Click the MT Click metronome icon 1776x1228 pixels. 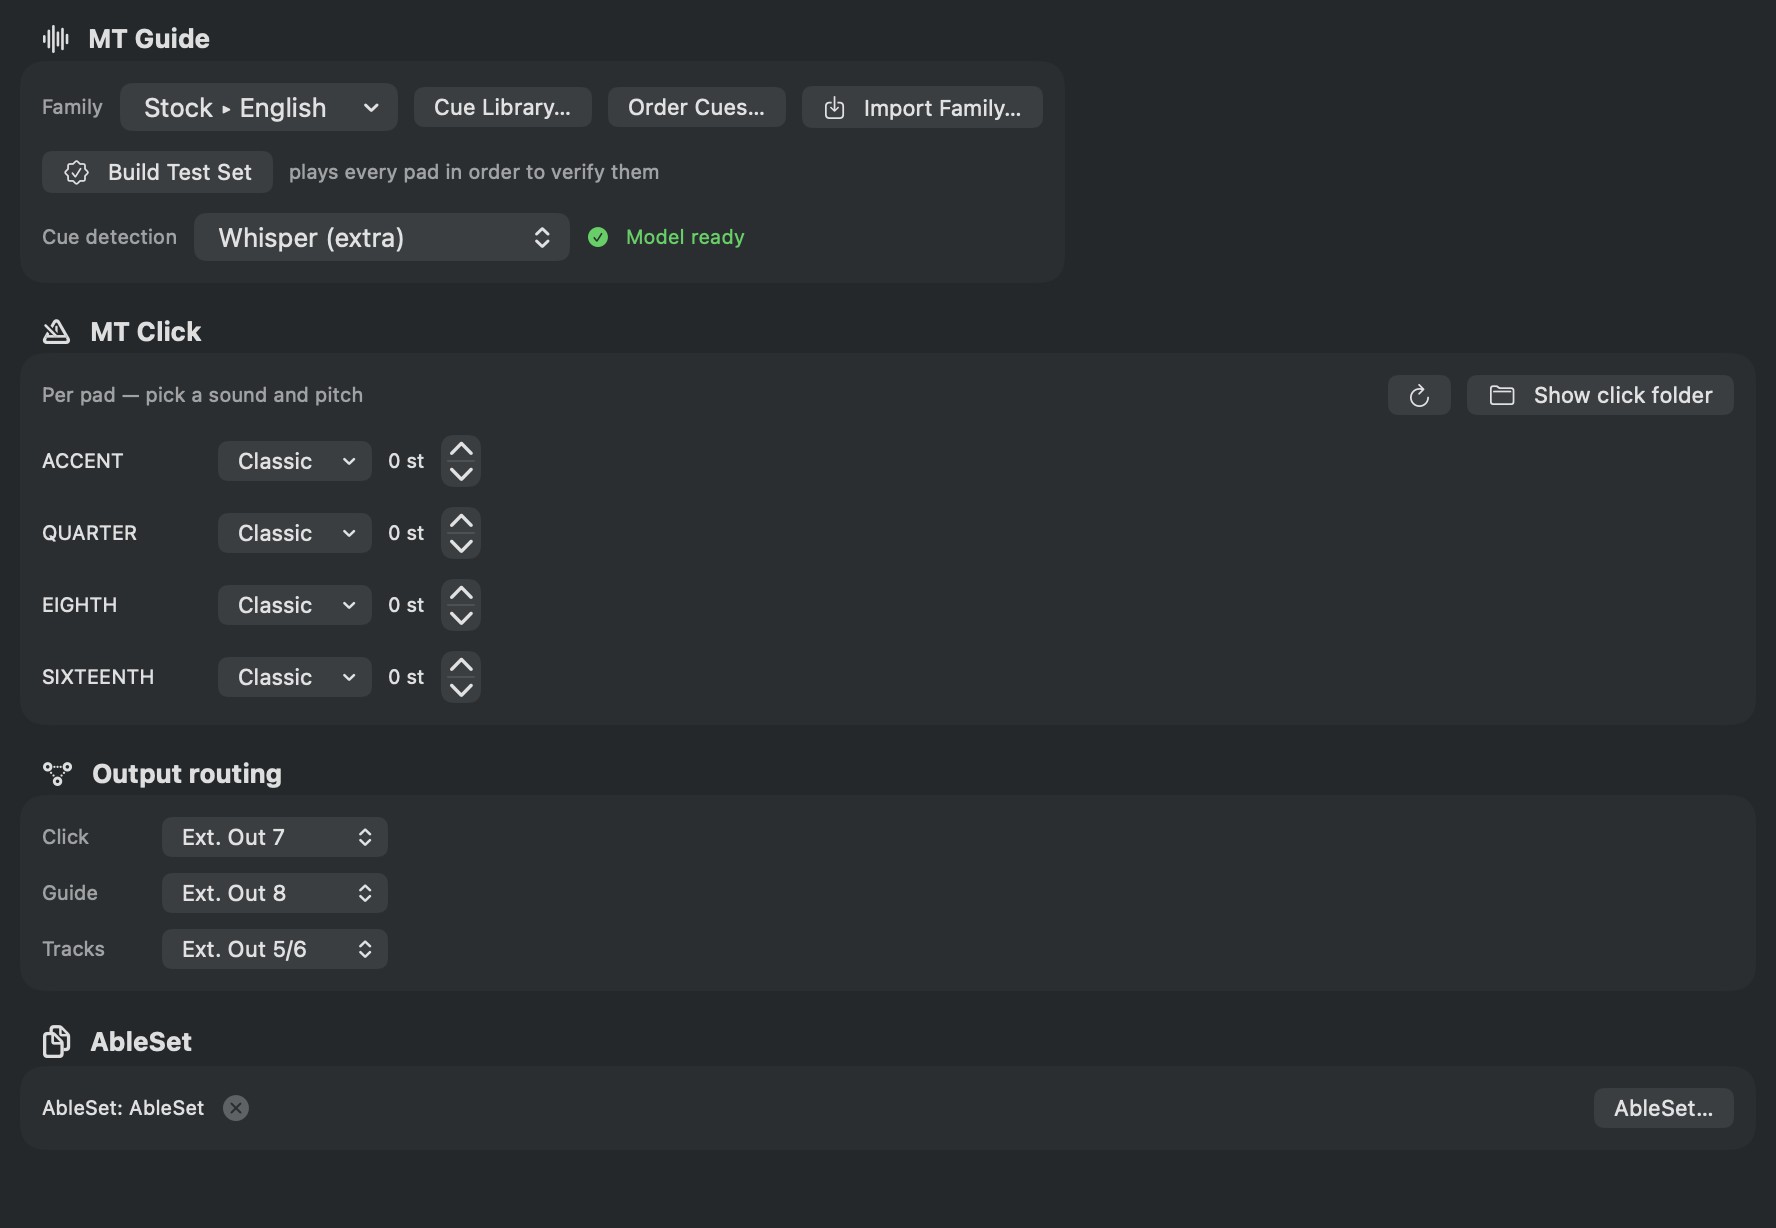[x=56, y=332]
